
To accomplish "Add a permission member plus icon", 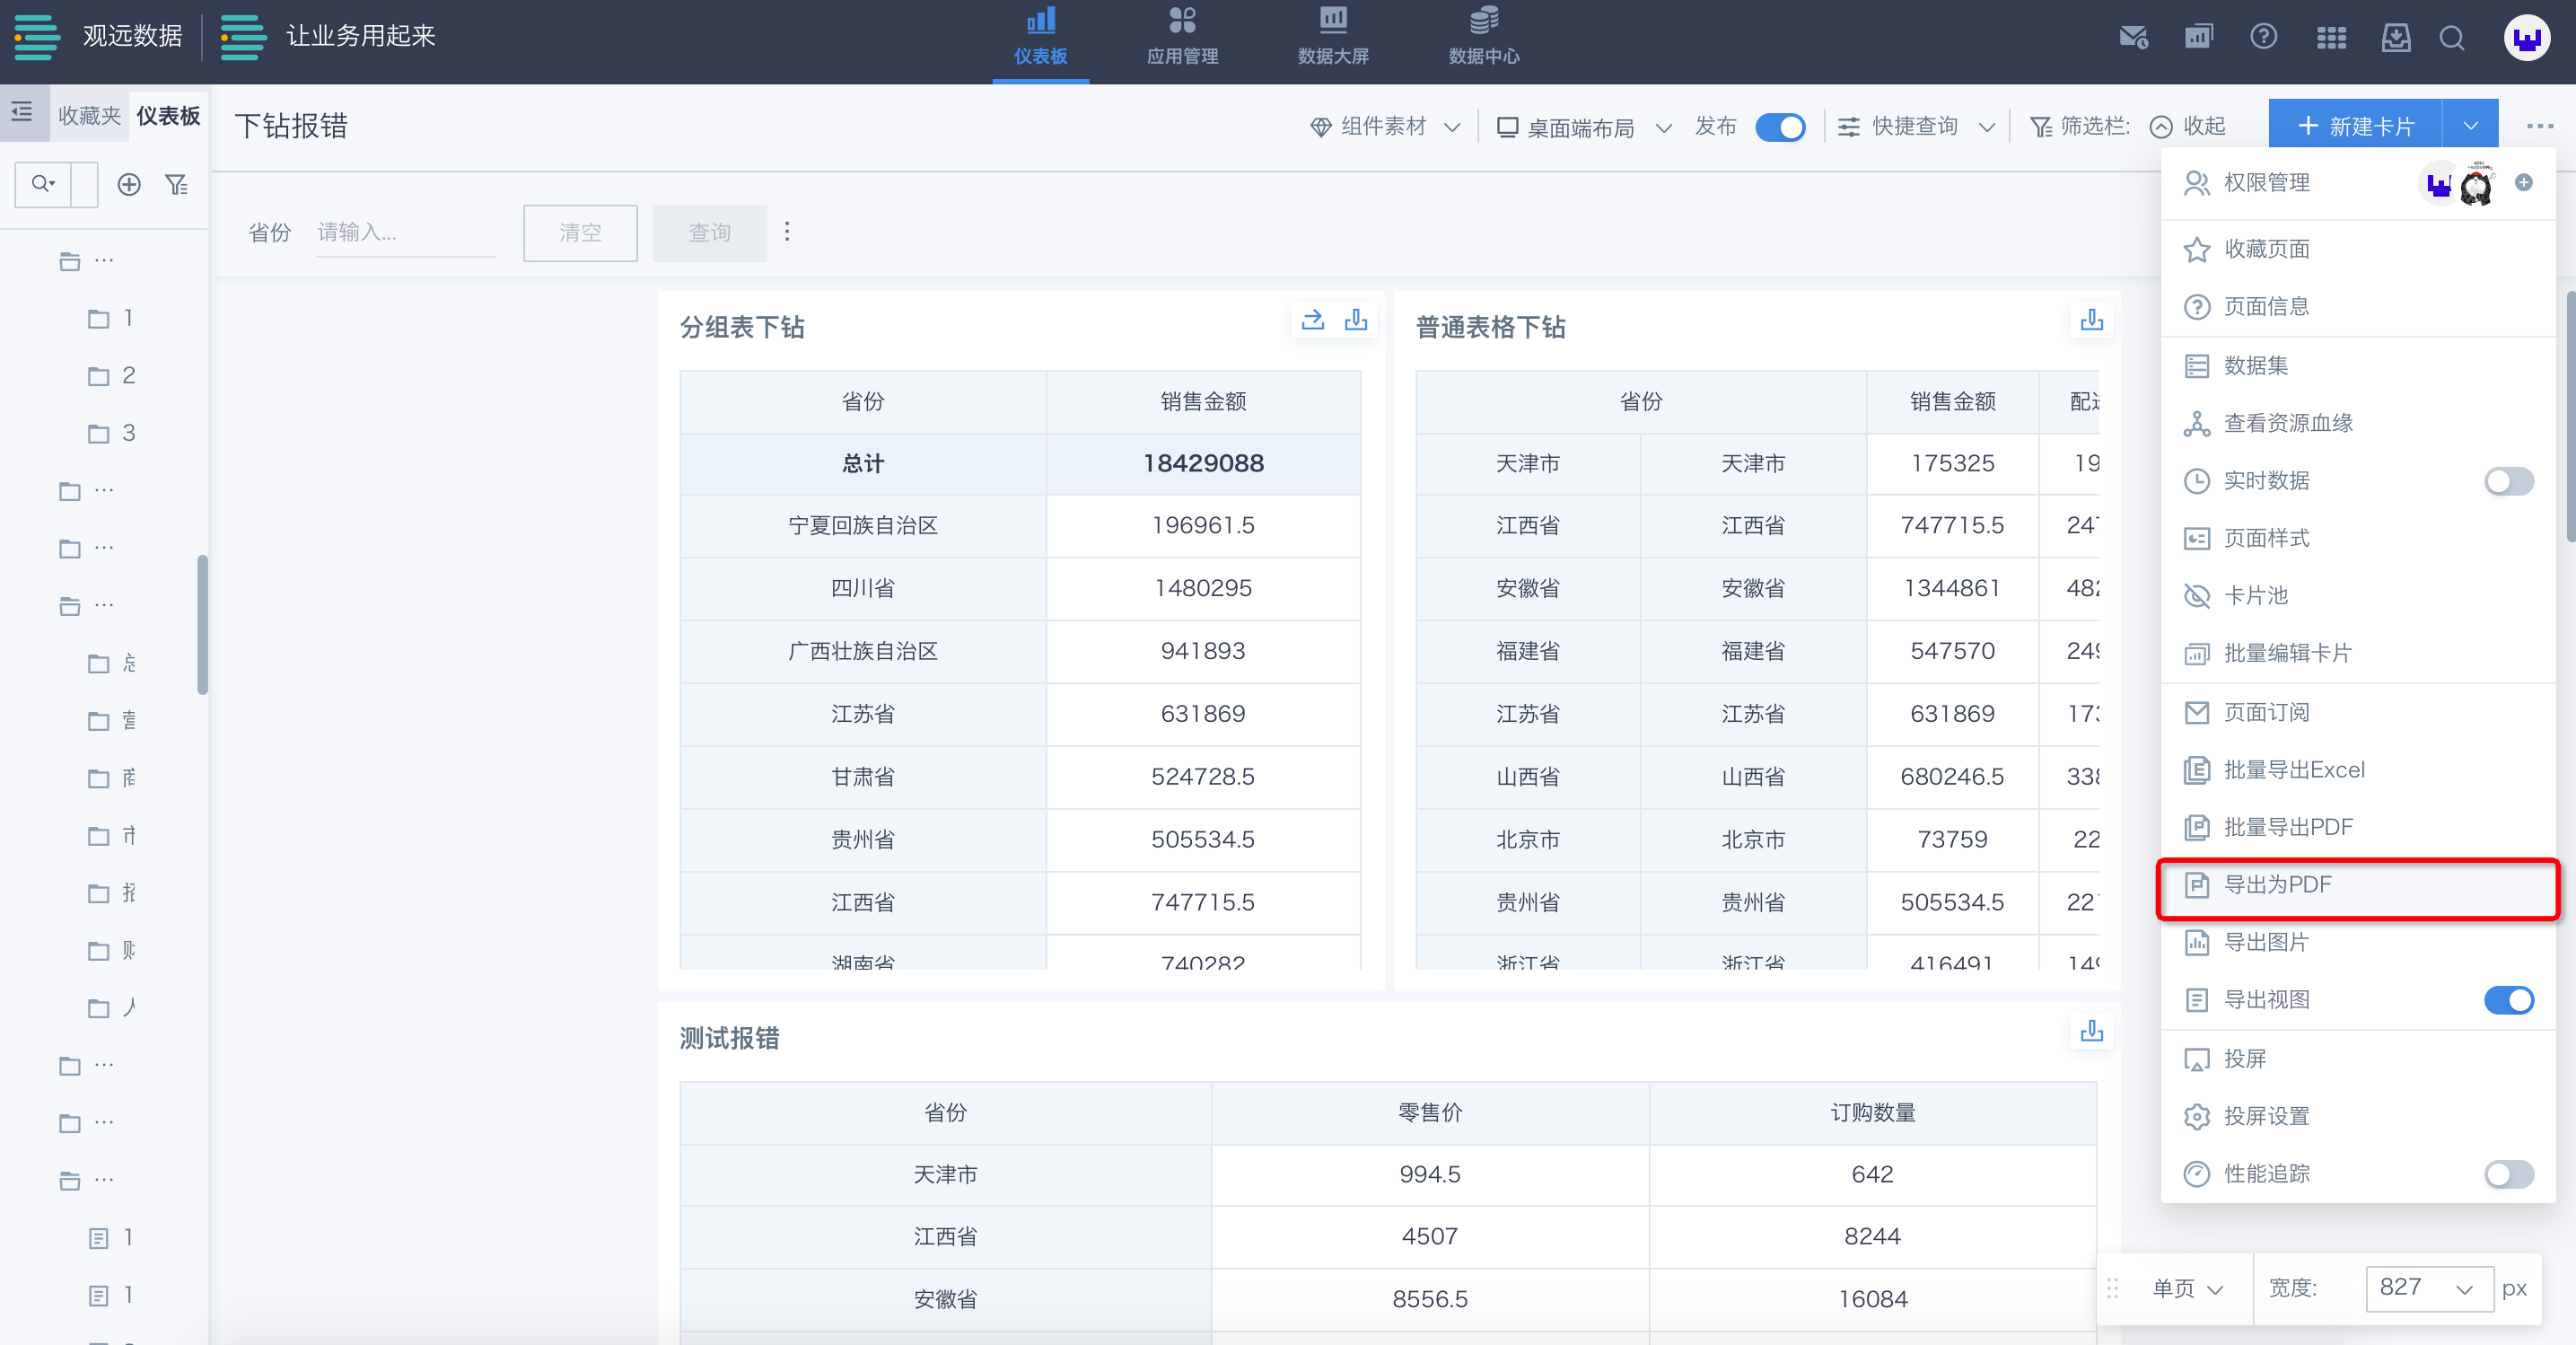I will point(2524,182).
